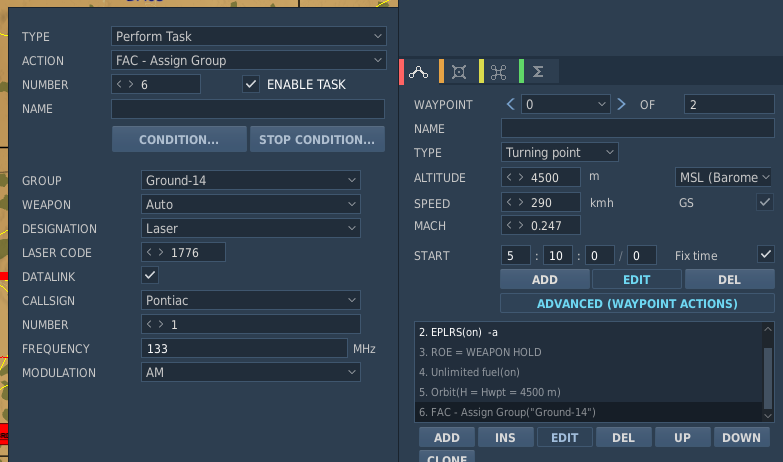This screenshot has width=783, height=462.
Task: Increase altitude 4500 arrow
Action: (521, 177)
